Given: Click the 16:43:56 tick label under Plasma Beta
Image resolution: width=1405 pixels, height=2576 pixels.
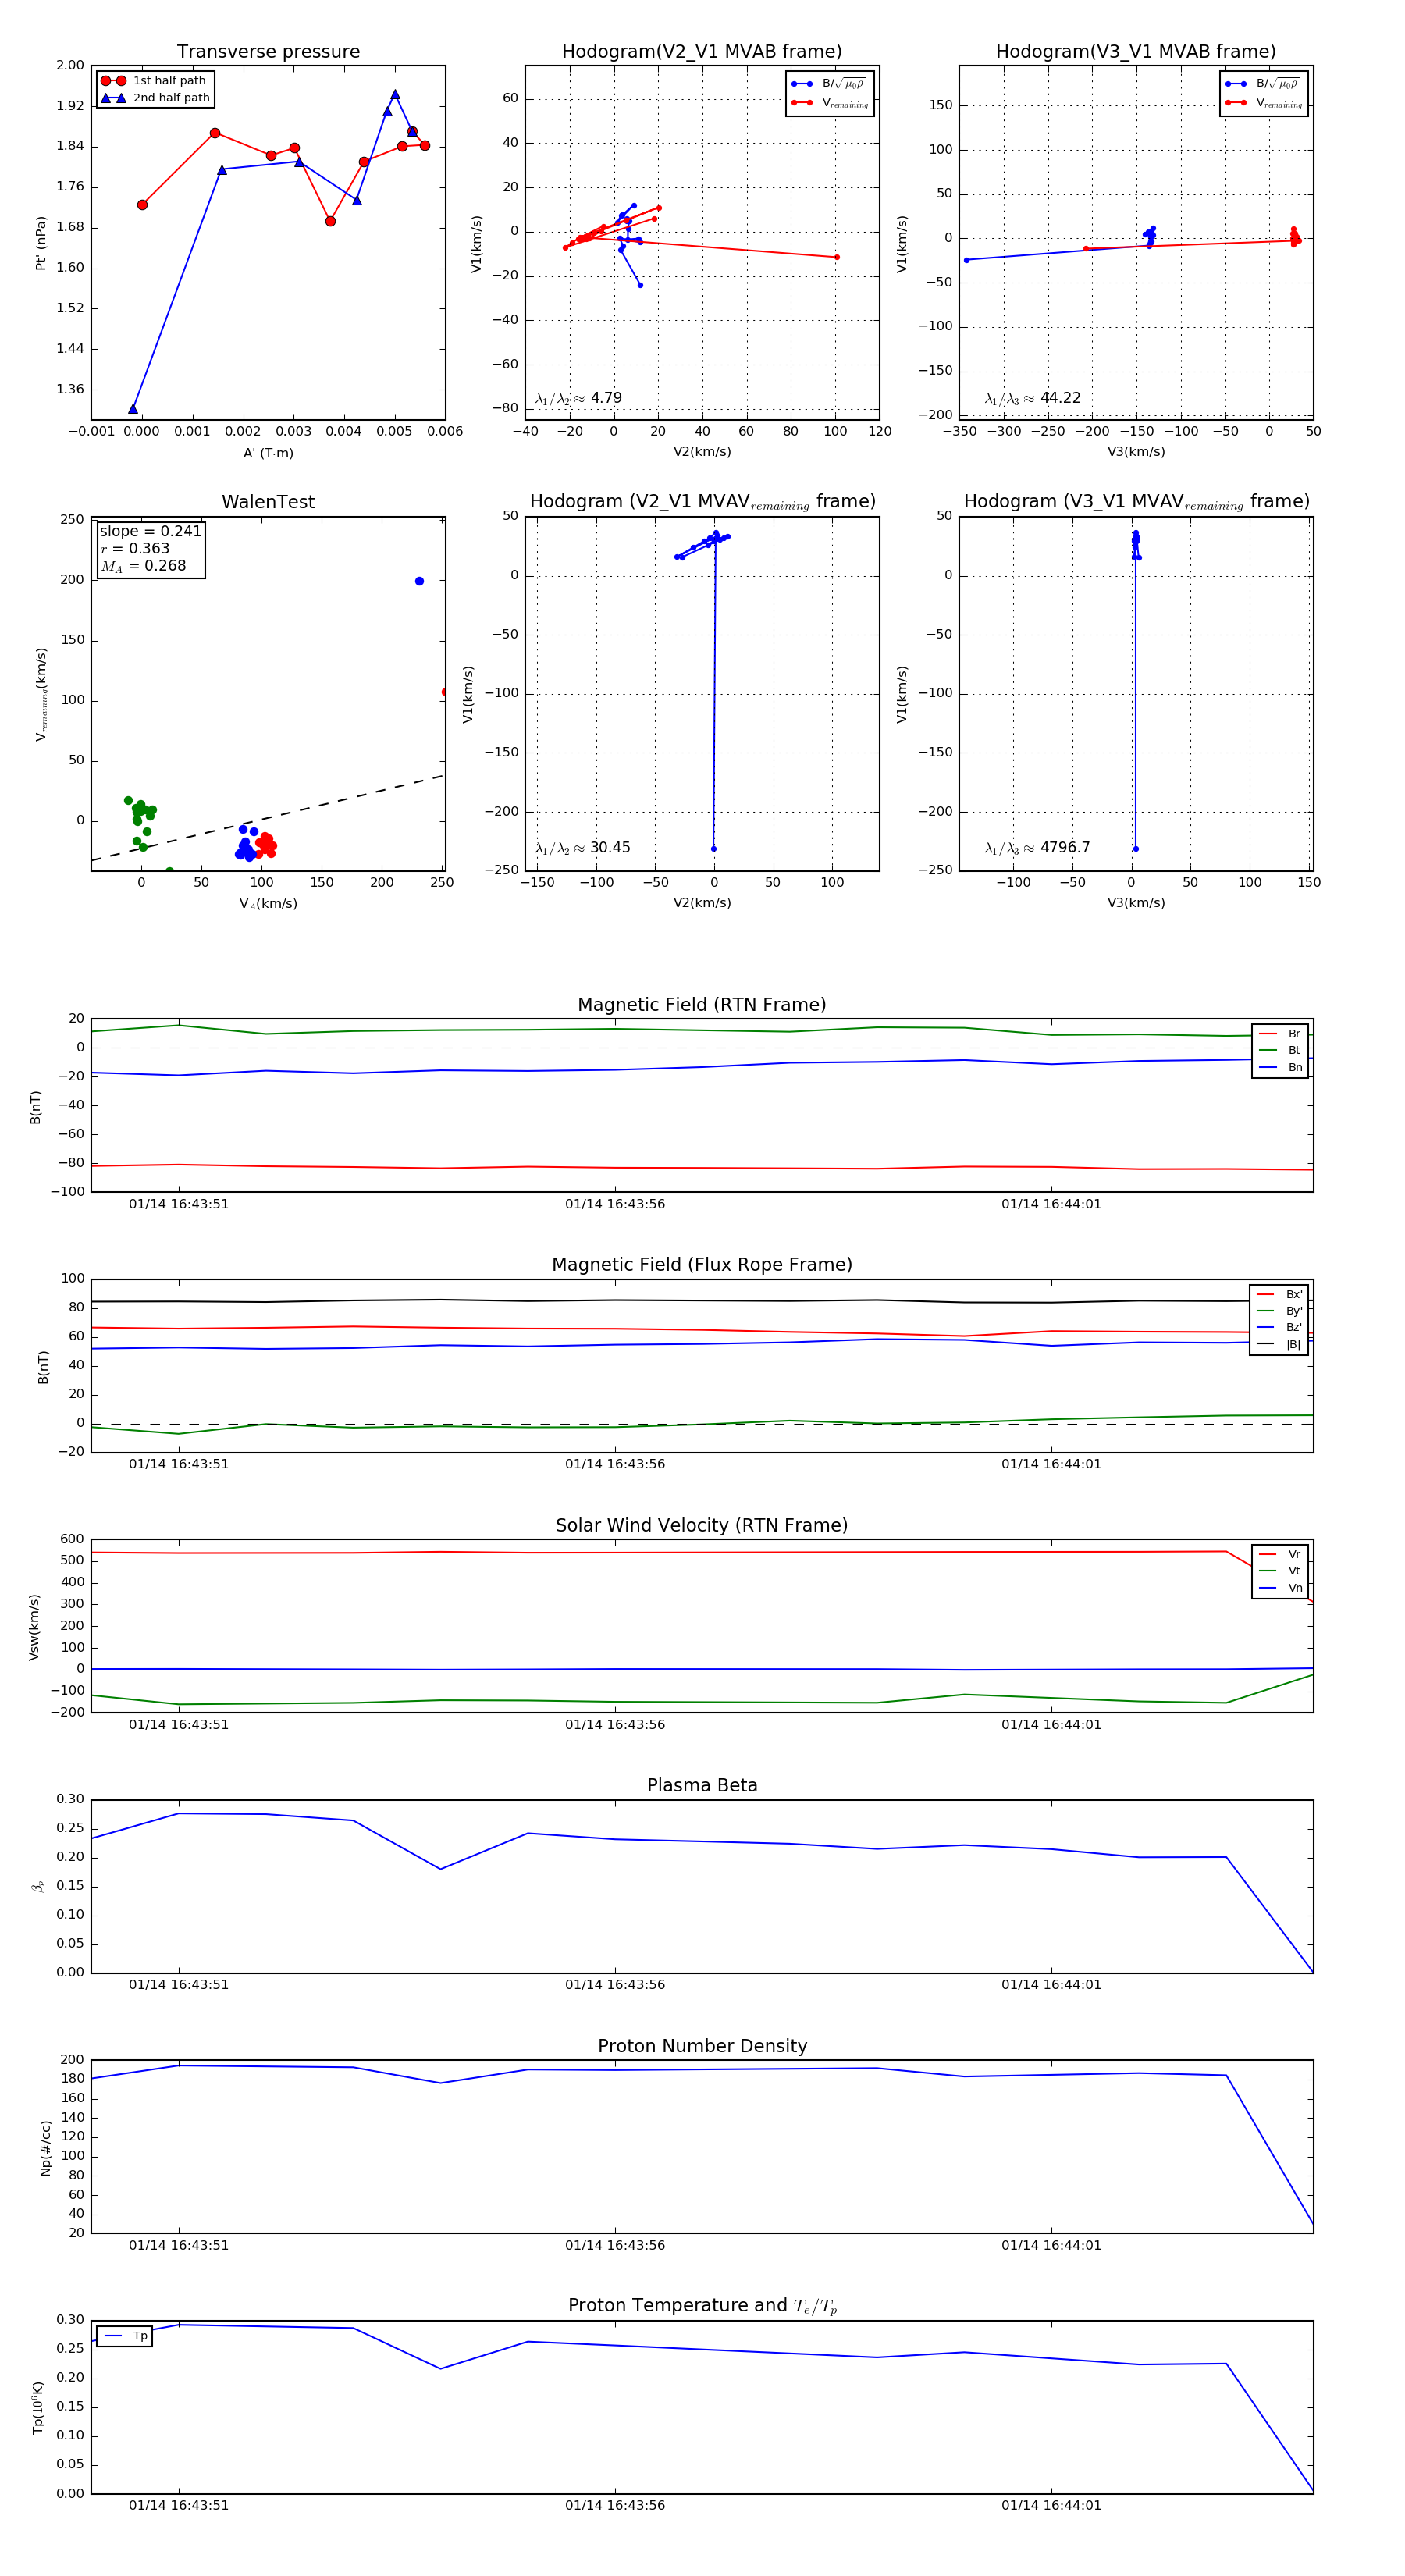Looking at the screenshot, I should (x=614, y=1984).
